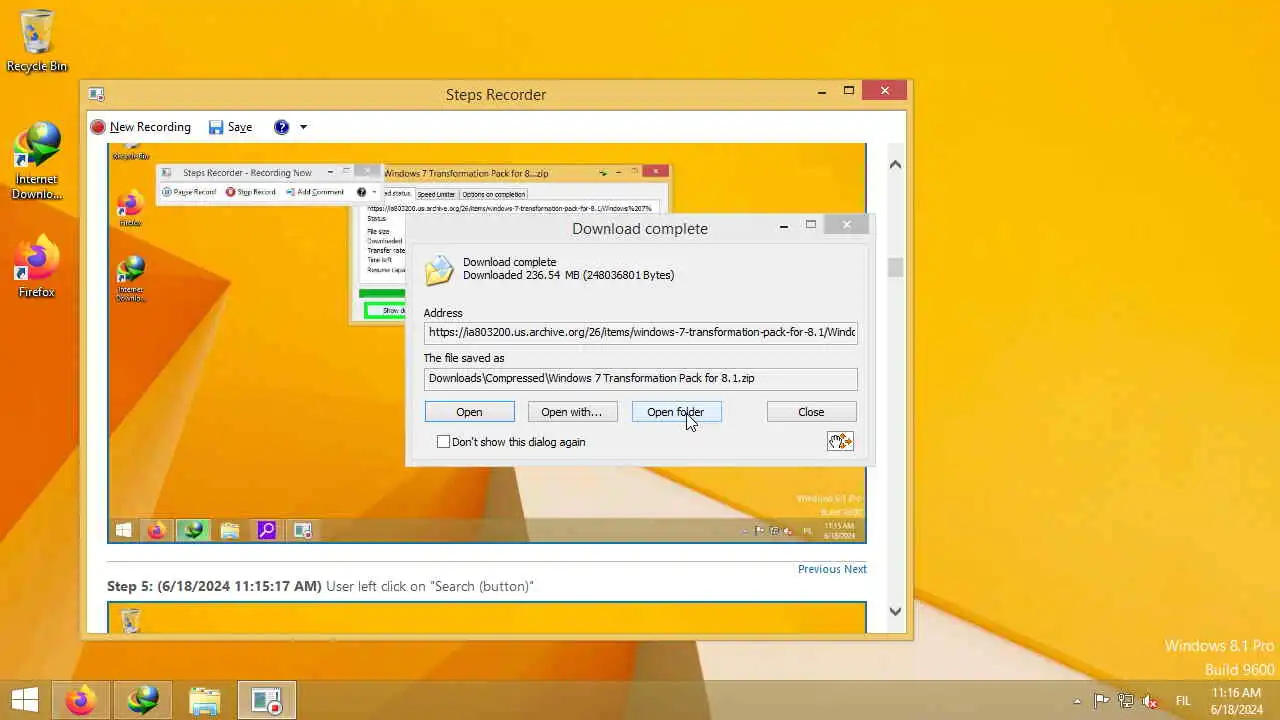This screenshot has height=720, width=1280.
Task: Open File Explorer from the taskbar
Action: tap(205, 700)
